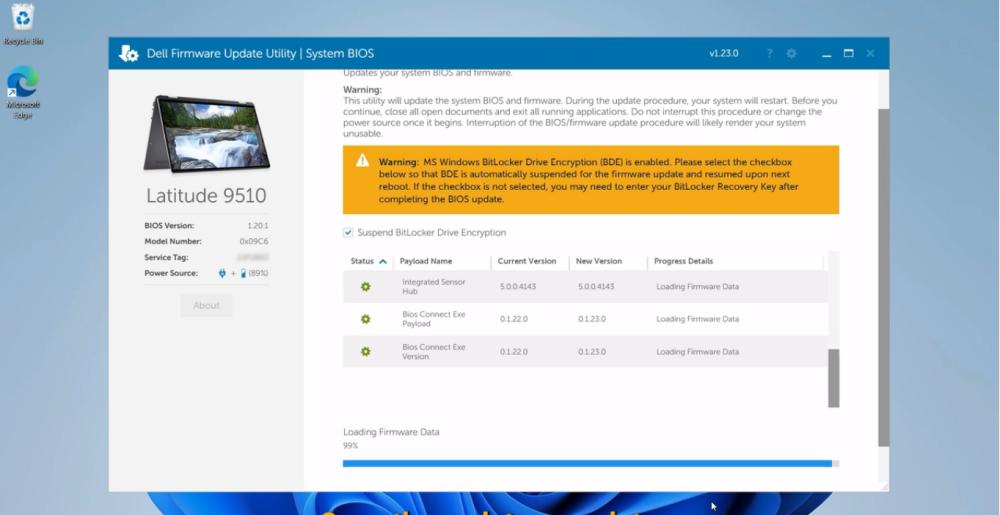This screenshot has height=515, width=1000.
Task: Click Bios Connect Exe Payload status gear
Action: point(365,319)
